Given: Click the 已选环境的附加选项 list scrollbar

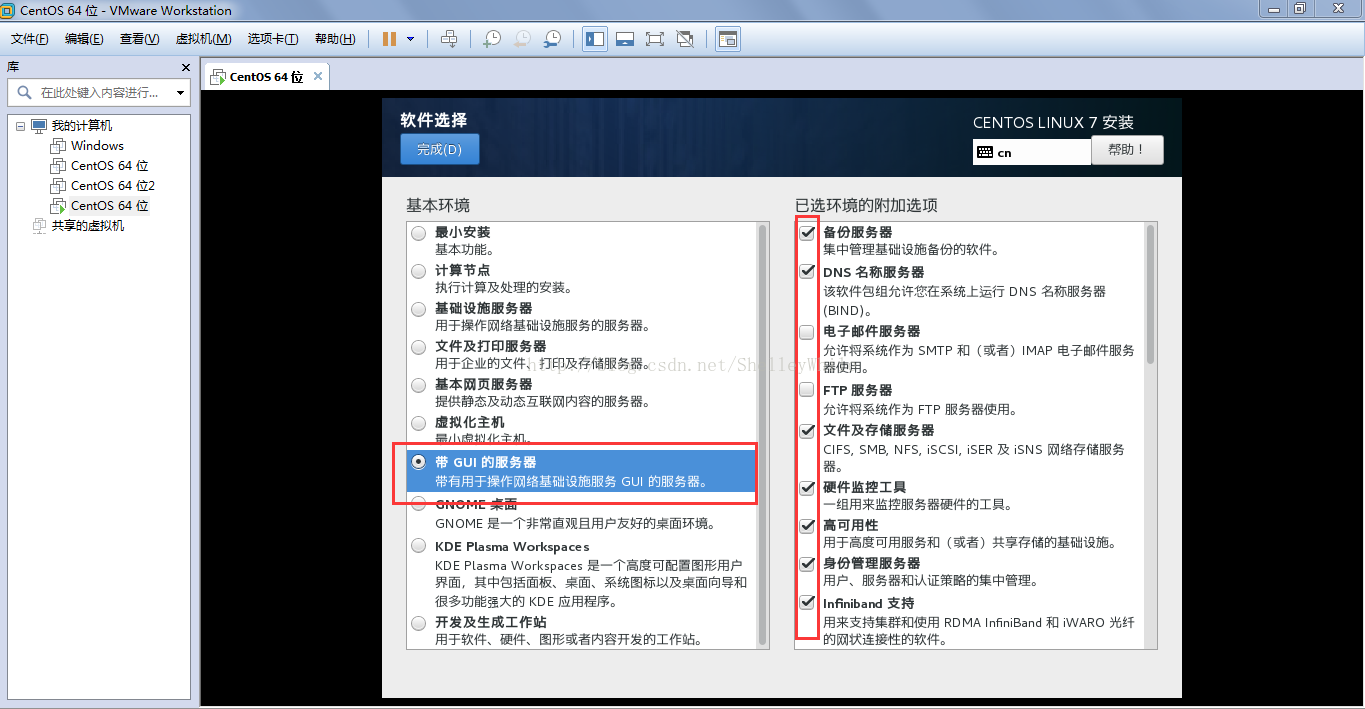Looking at the screenshot, I should pos(1150,294).
